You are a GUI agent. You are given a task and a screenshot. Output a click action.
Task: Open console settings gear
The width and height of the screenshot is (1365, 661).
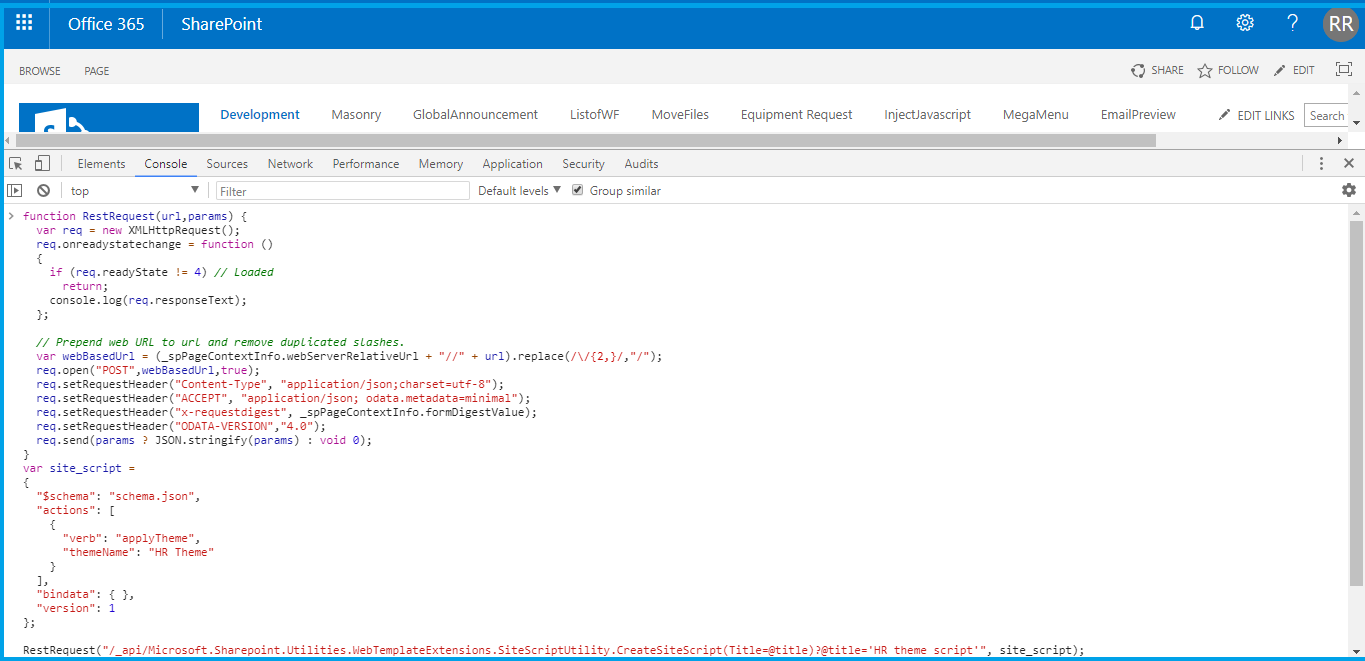(x=1349, y=190)
